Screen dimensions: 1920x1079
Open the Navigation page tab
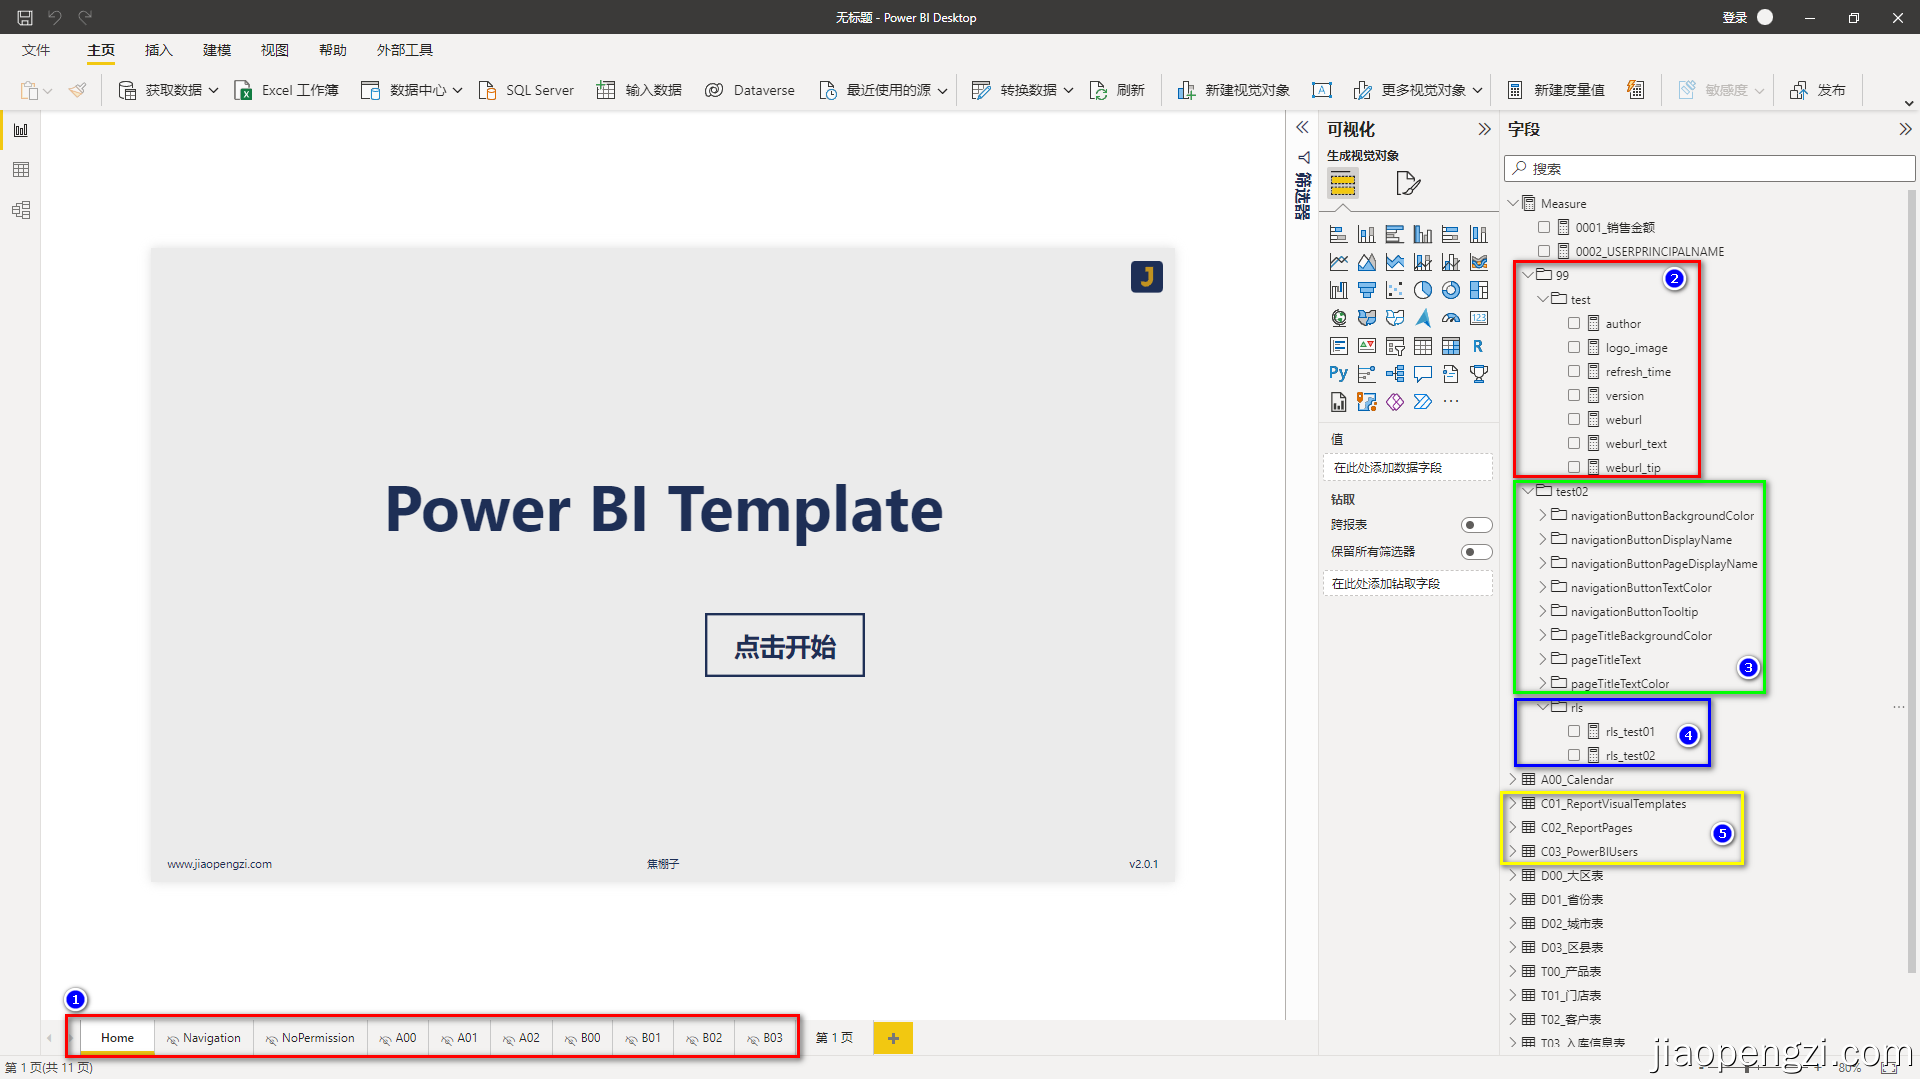pos(204,1038)
